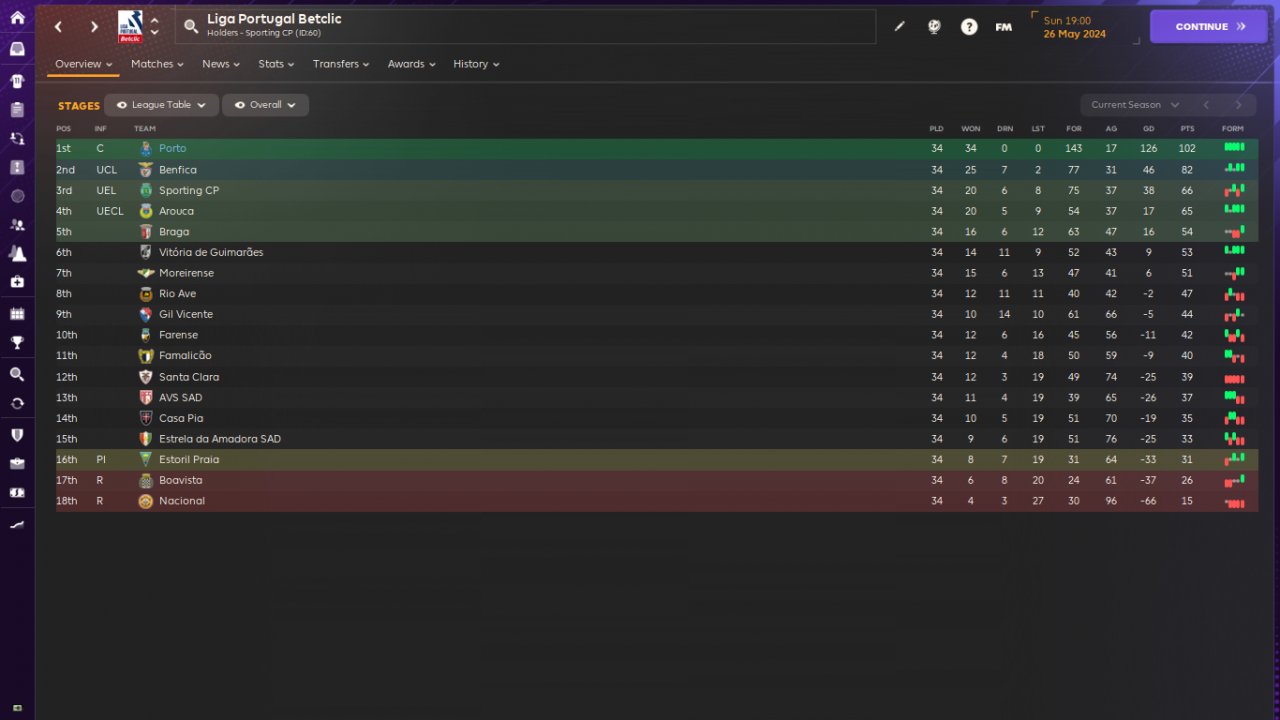Click the pencil edit icon in top bar
Screen dimensions: 1280x720
899,27
